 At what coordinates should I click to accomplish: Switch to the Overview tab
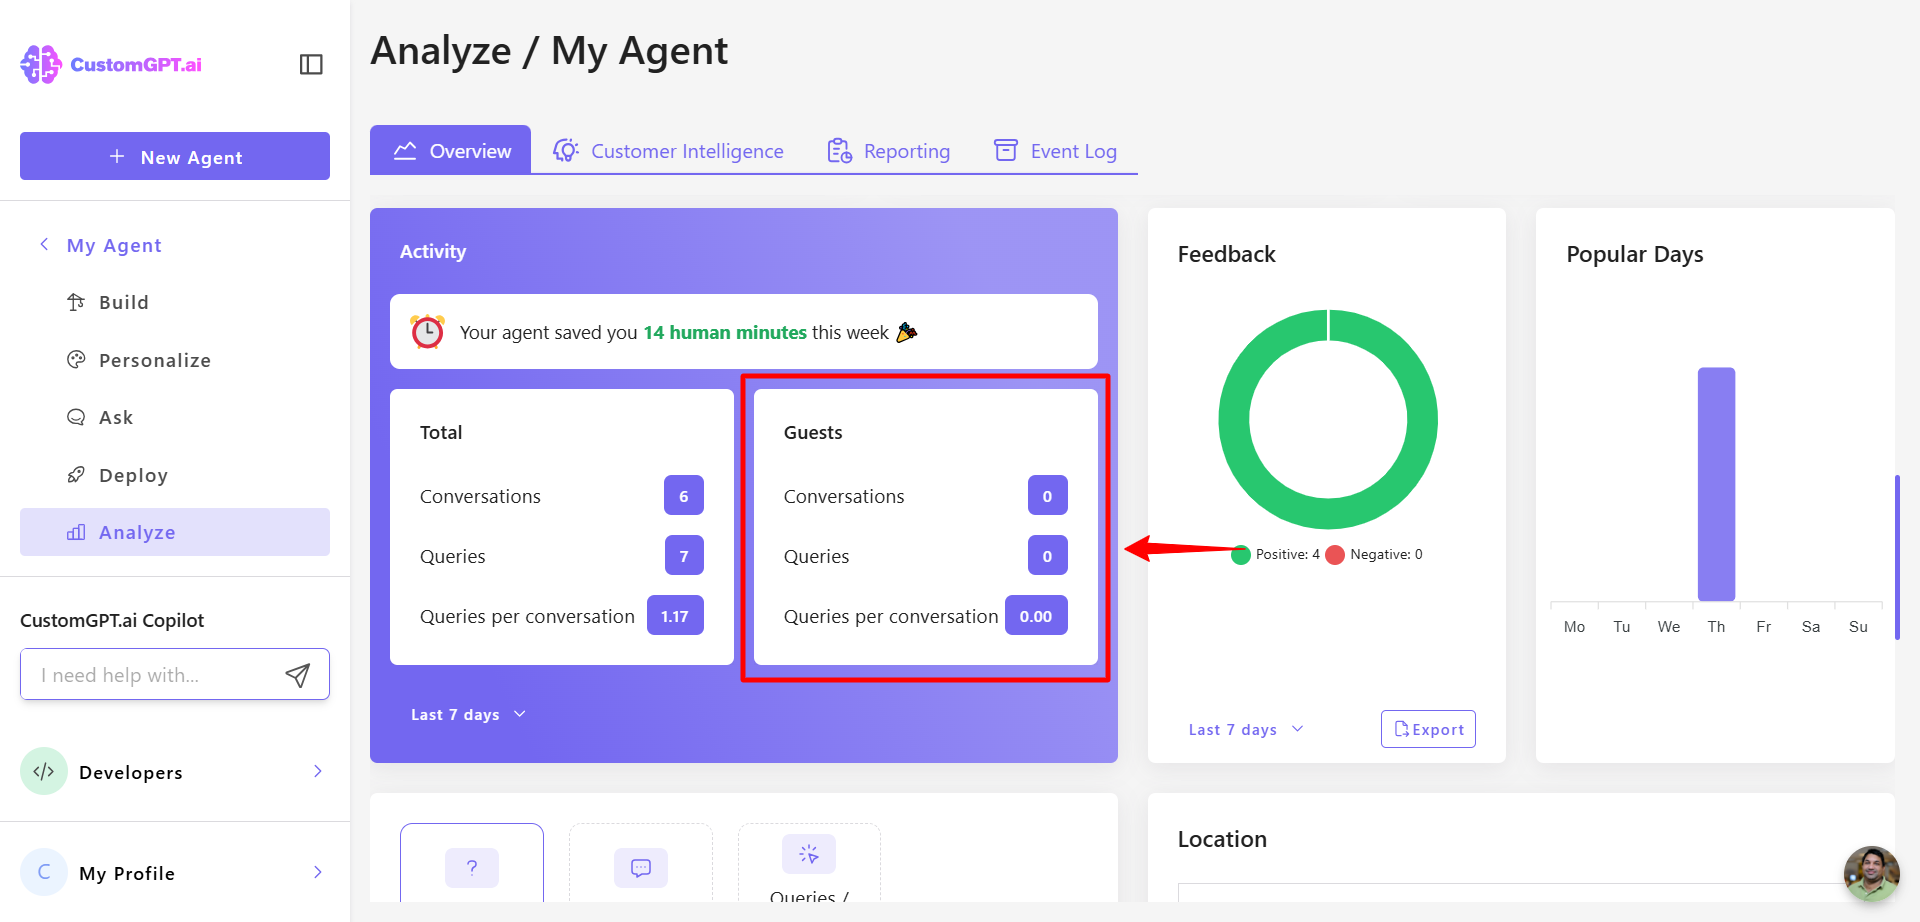coord(451,150)
